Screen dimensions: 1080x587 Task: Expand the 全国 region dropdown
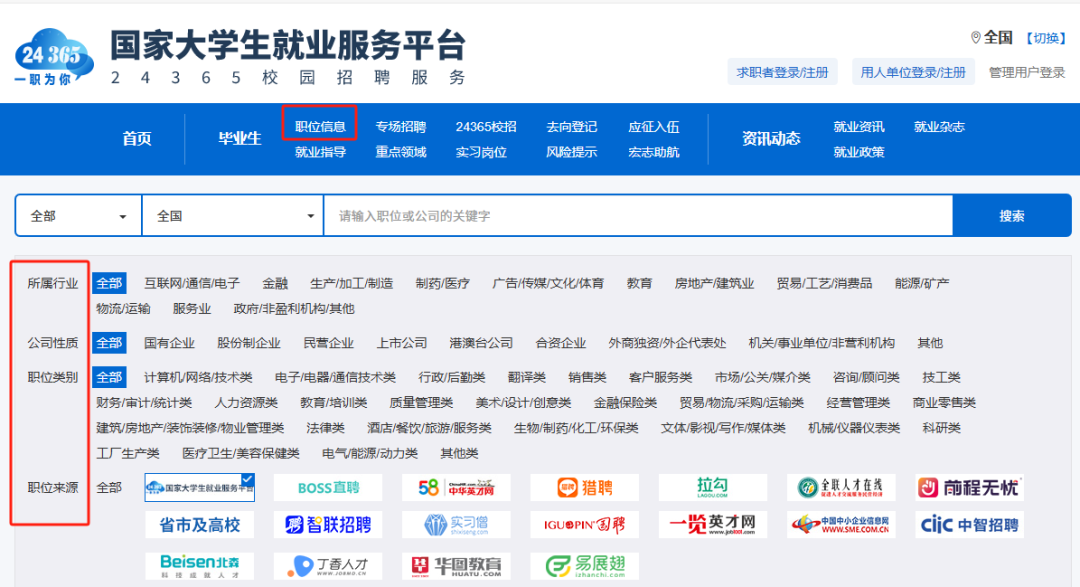232,216
